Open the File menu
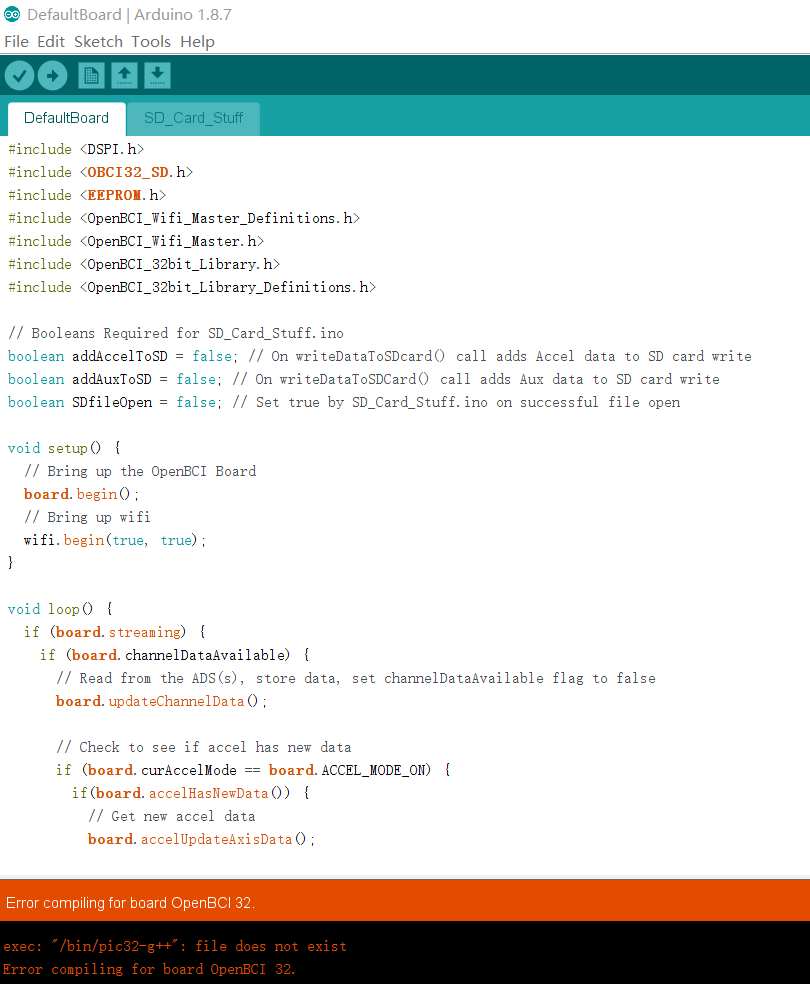 [x=16, y=41]
